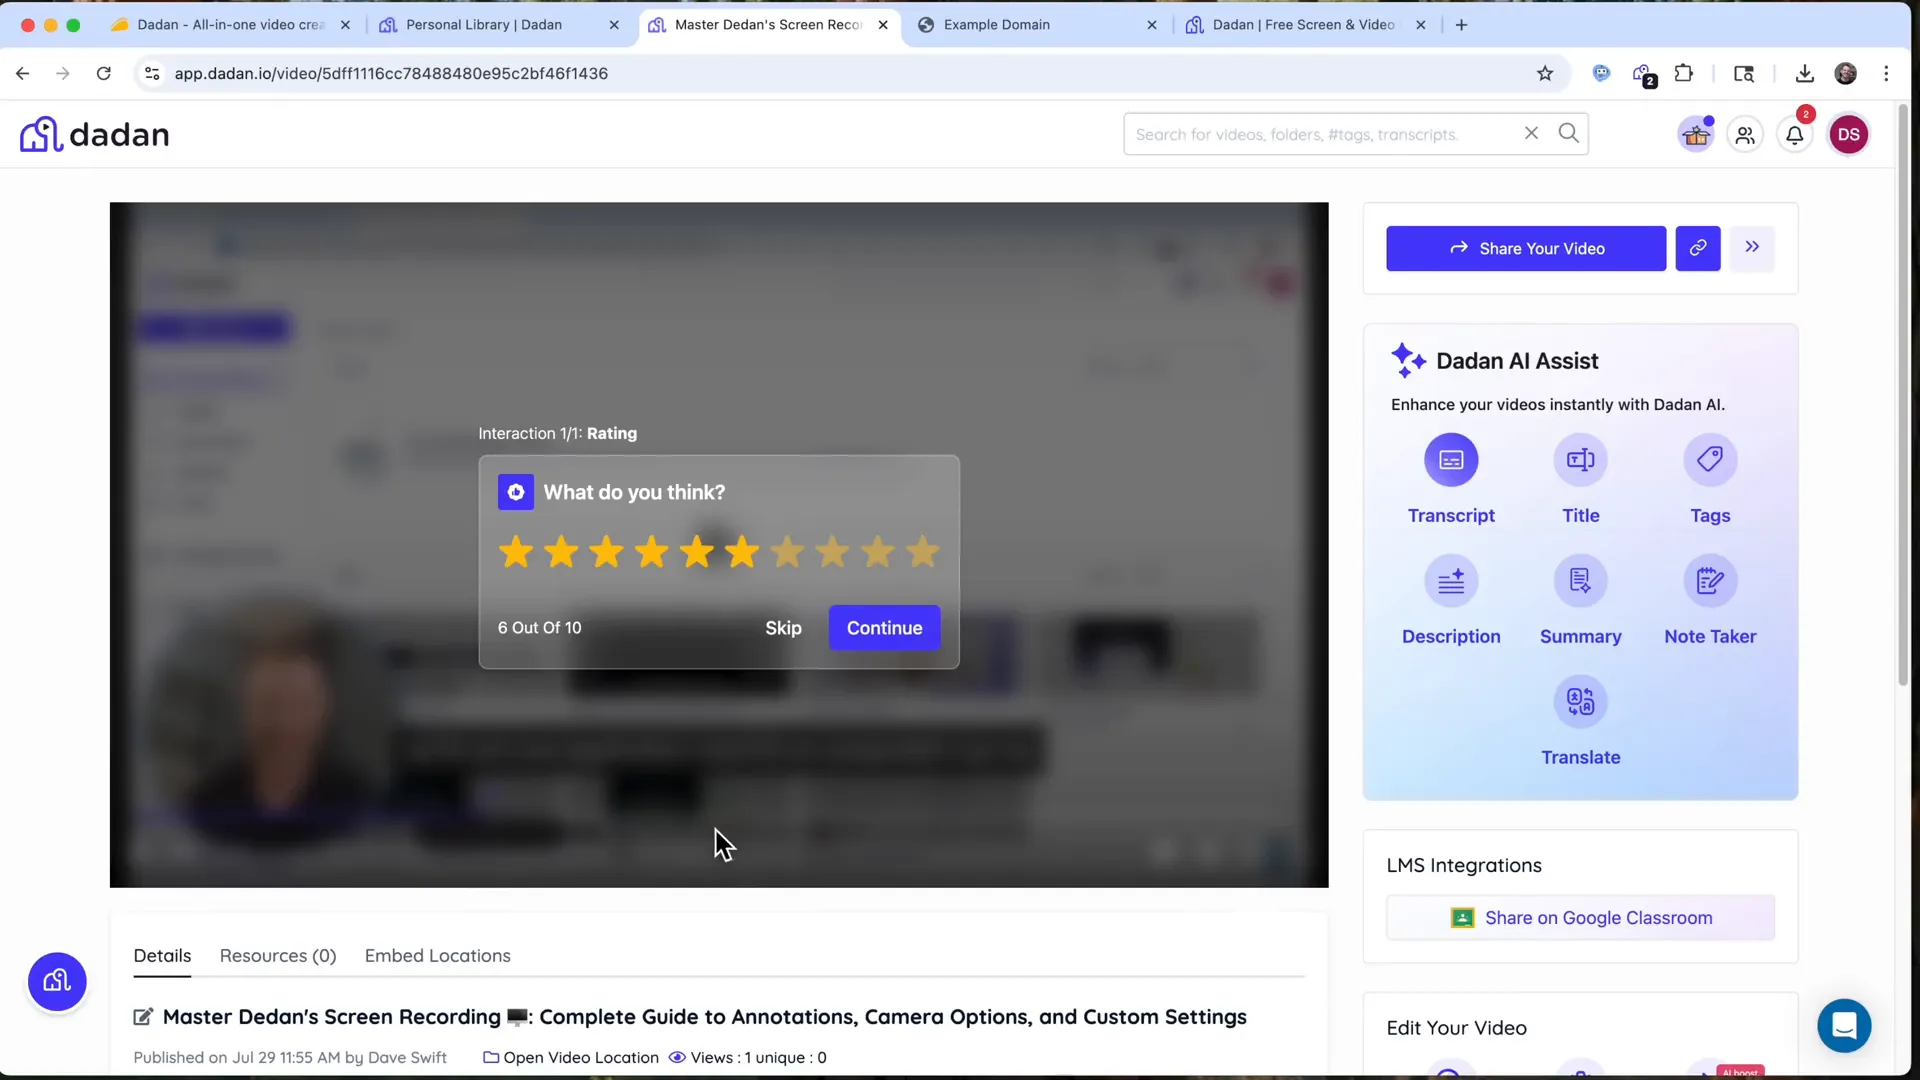Open Video Location link
This screenshot has width=1920, height=1080.
pyautogui.click(x=571, y=1058)
